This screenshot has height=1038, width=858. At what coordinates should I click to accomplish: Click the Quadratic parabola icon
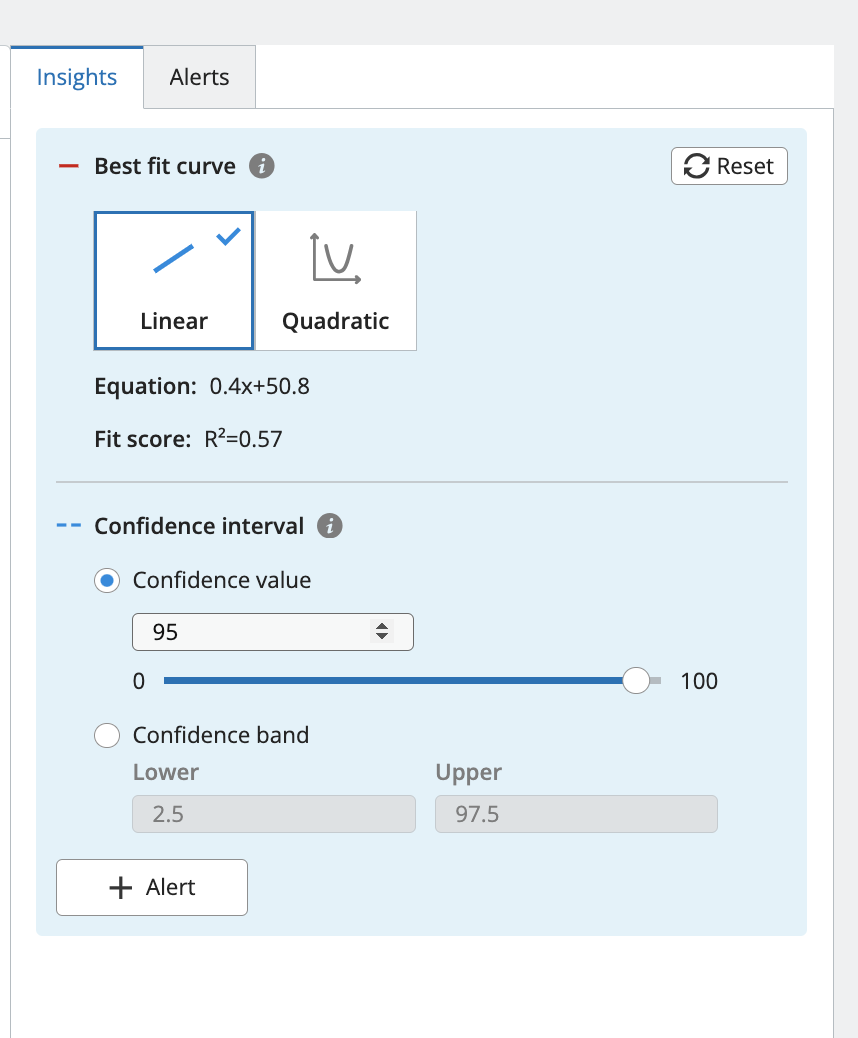click(x=335, y=259)
